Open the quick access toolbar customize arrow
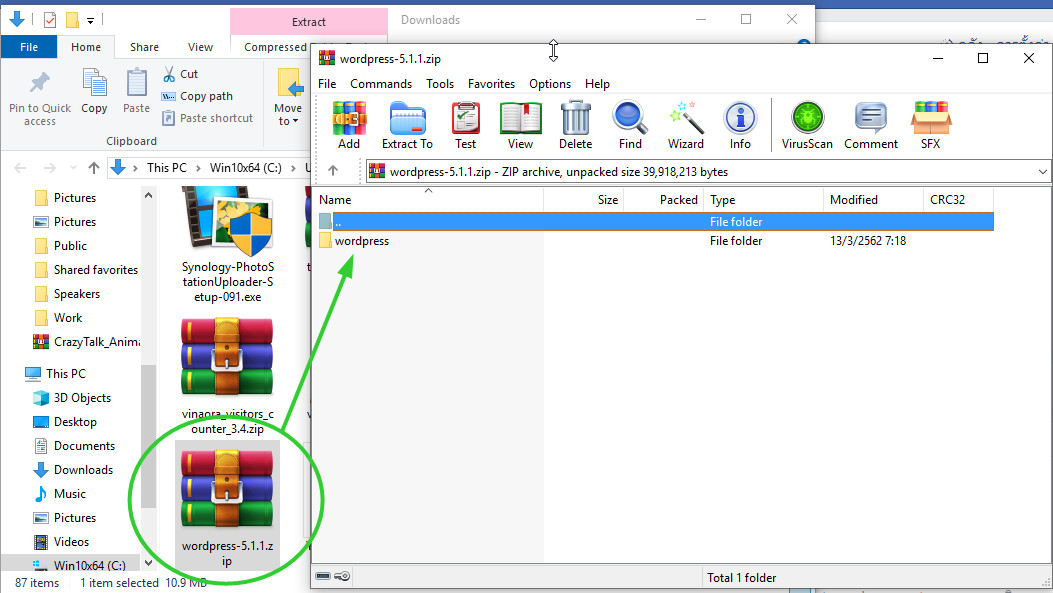This screenshot has height=593, width=1053. (x=90, y=20)
